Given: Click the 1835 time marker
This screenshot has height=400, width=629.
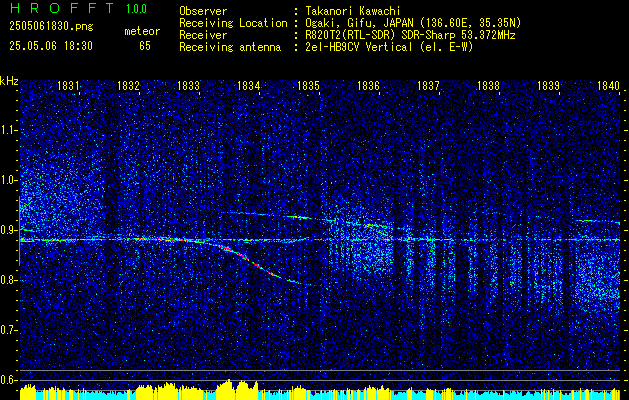Looking at the screenshot, I should pyautogui.click(x=308, y=85).
